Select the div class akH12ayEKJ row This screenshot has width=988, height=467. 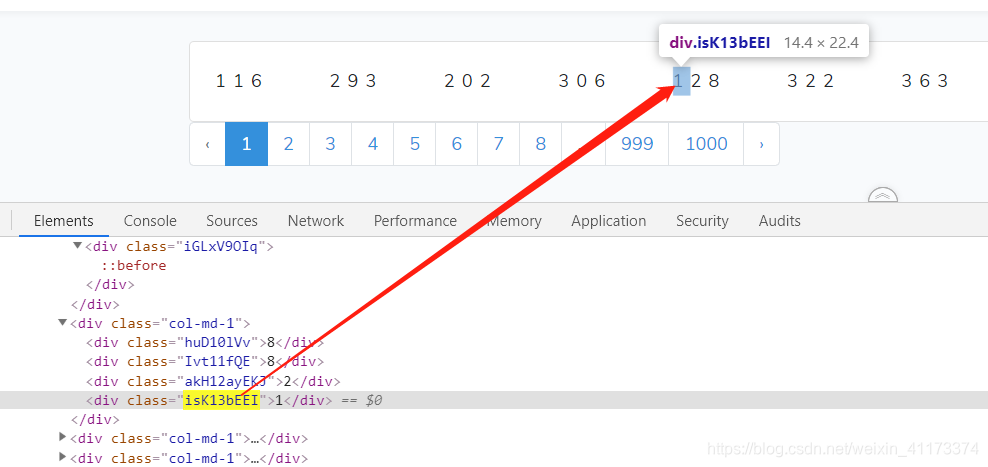coord(214,381)
